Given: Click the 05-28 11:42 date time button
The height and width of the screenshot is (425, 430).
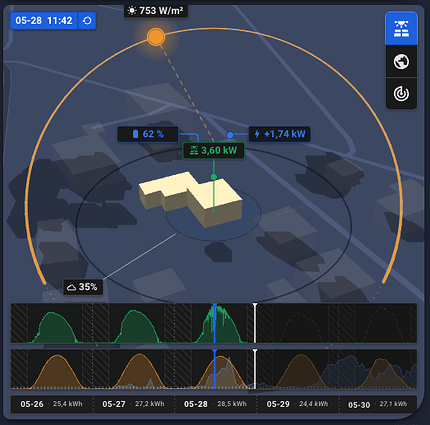Looking at the screenshot, I should [44, 21].
